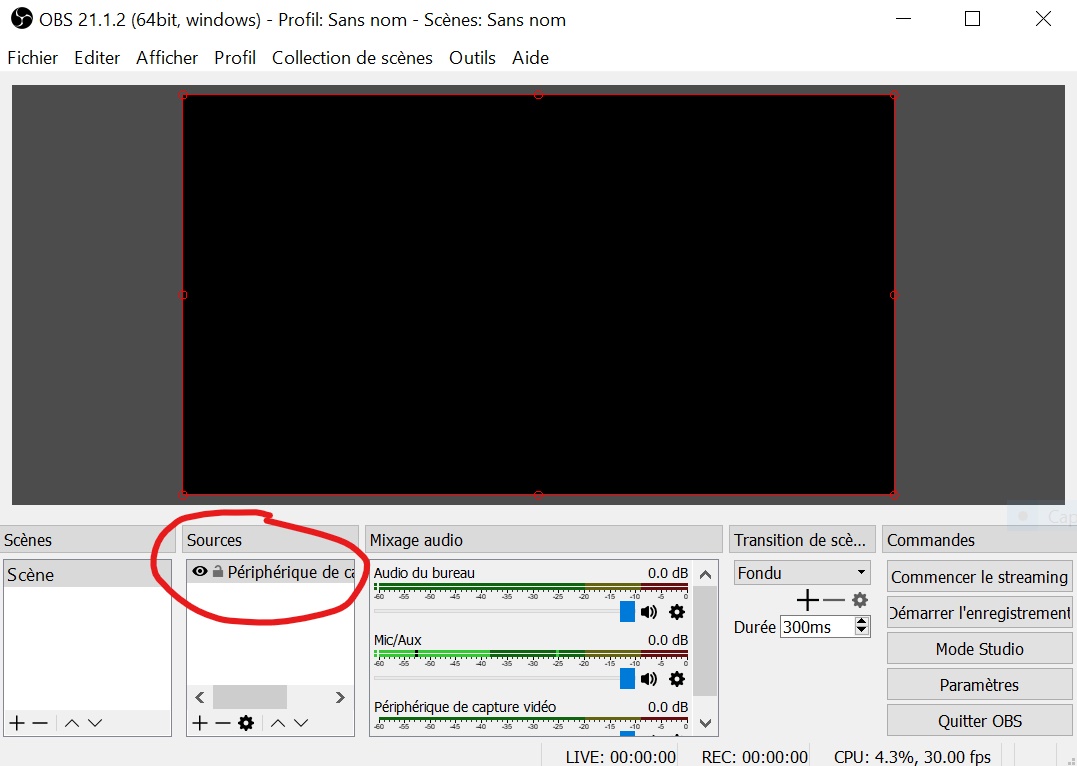Remove the selected scene with minus icon

point(40,723)
